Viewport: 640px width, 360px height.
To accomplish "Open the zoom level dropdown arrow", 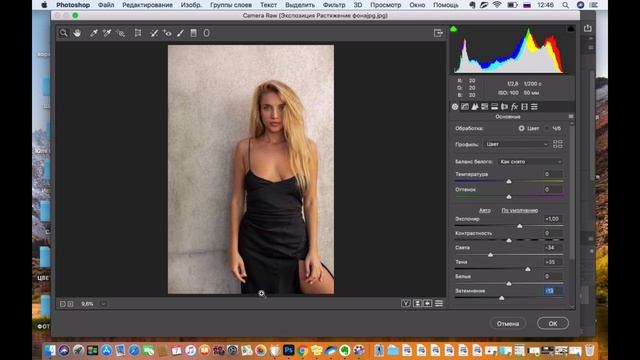I will point(103,304).
